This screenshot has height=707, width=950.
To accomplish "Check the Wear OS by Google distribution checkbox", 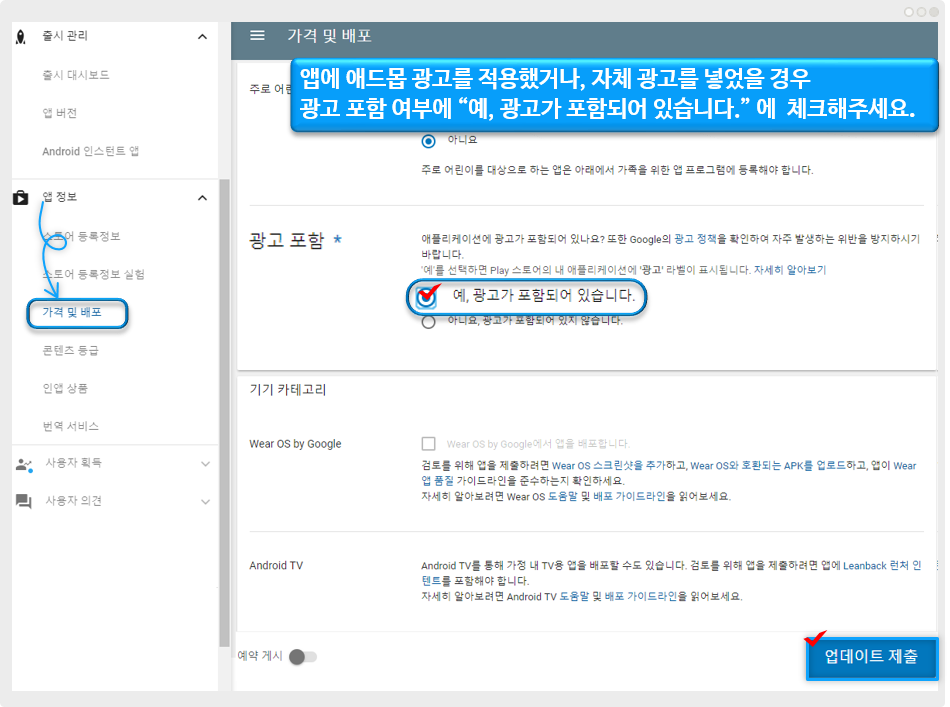I will 428,444.
